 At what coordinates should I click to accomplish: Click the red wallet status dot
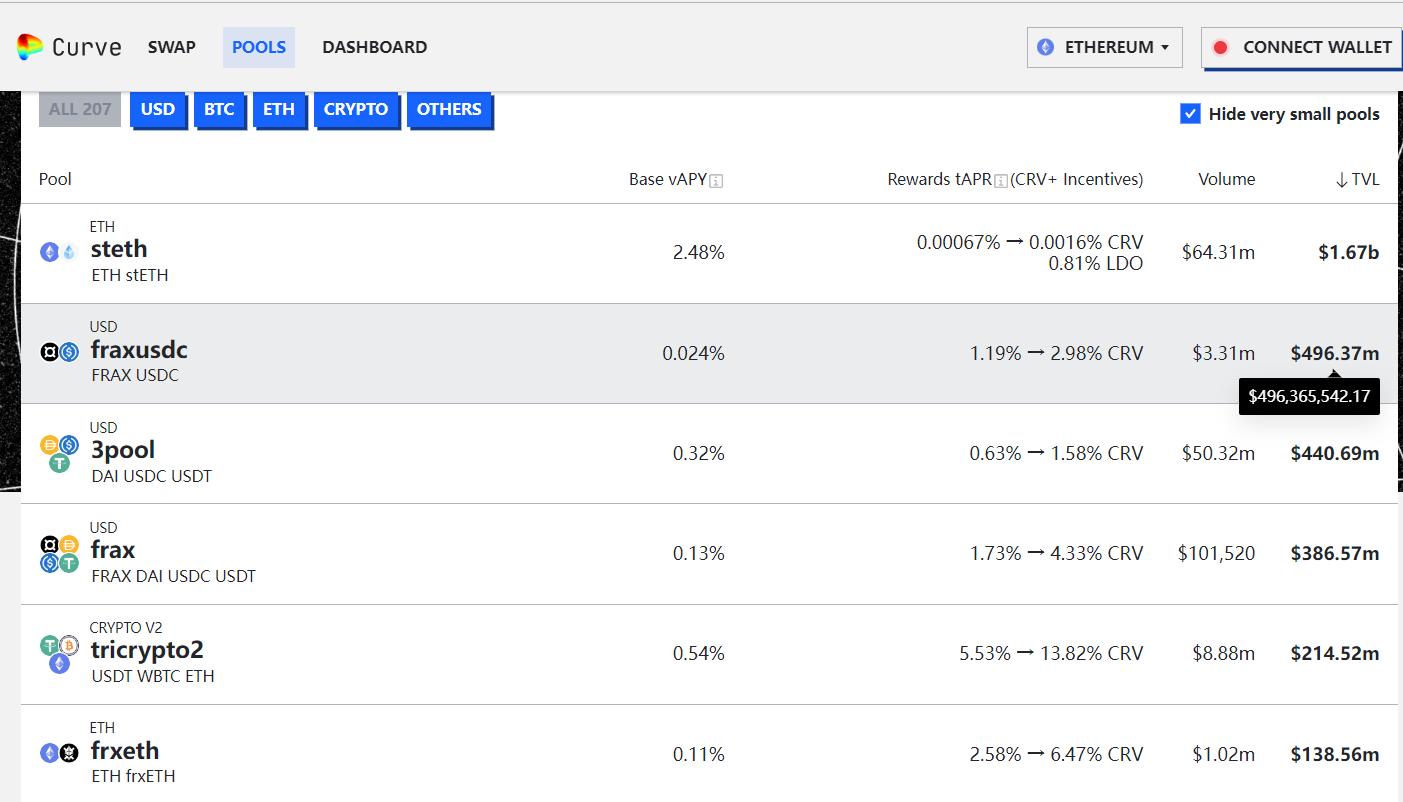click(1220, 47)
